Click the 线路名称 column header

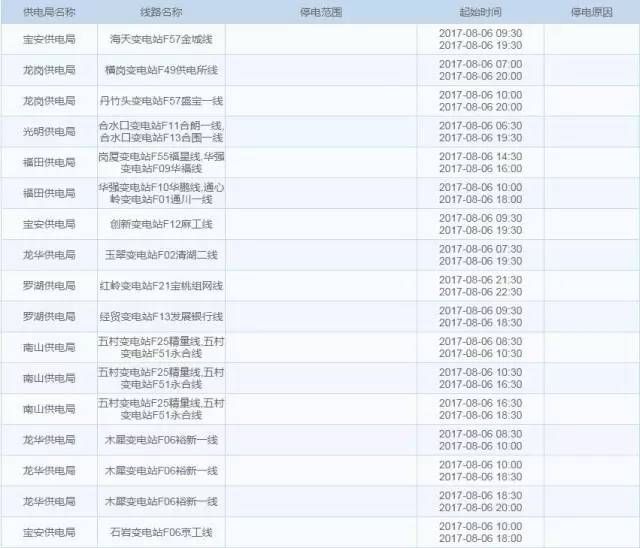pos(161,12)
